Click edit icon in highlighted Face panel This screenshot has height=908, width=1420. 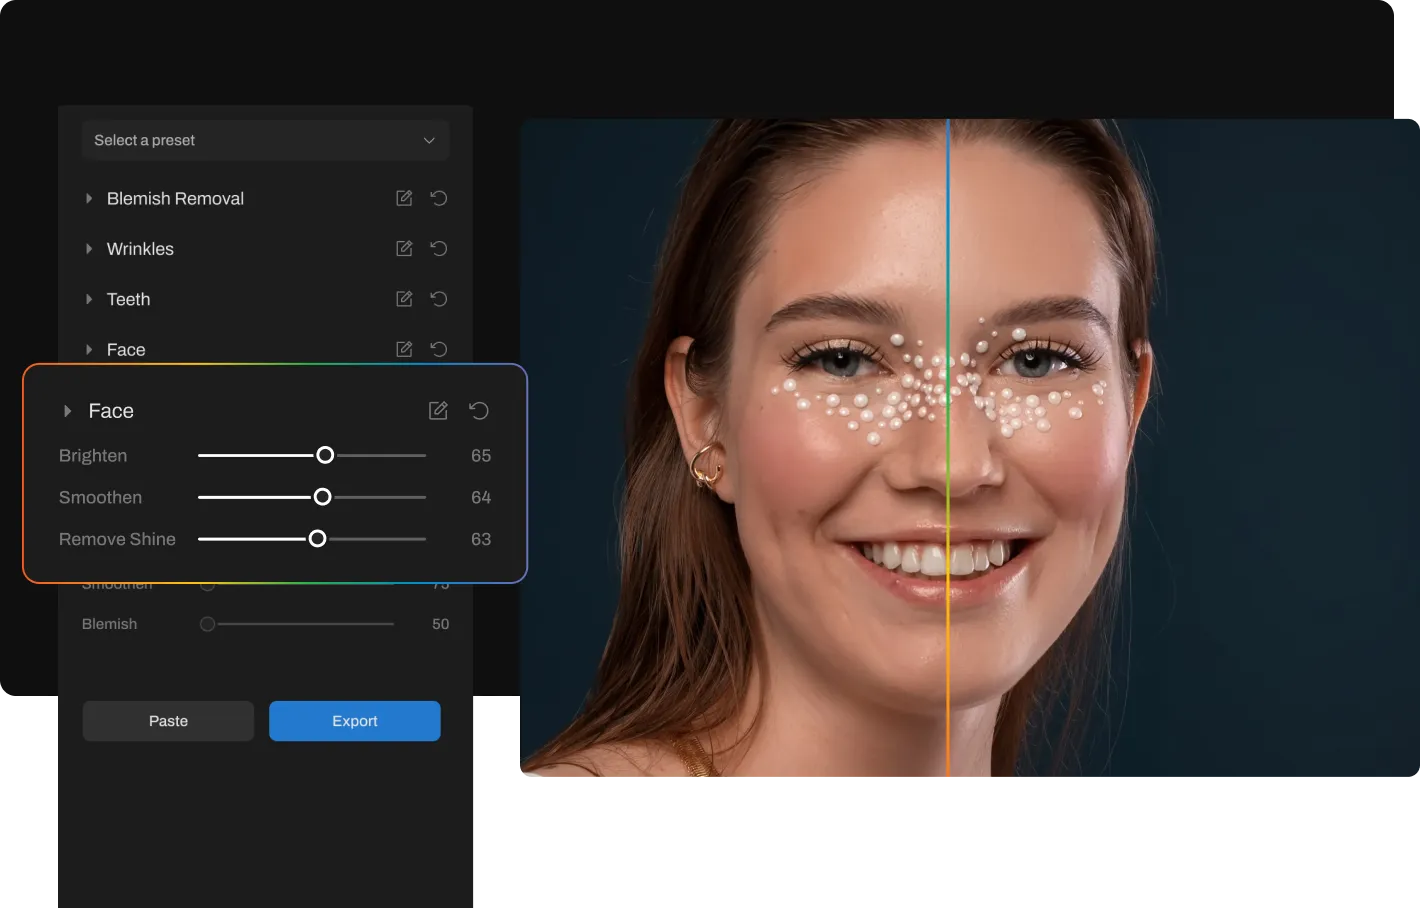[x=438, y=411]
